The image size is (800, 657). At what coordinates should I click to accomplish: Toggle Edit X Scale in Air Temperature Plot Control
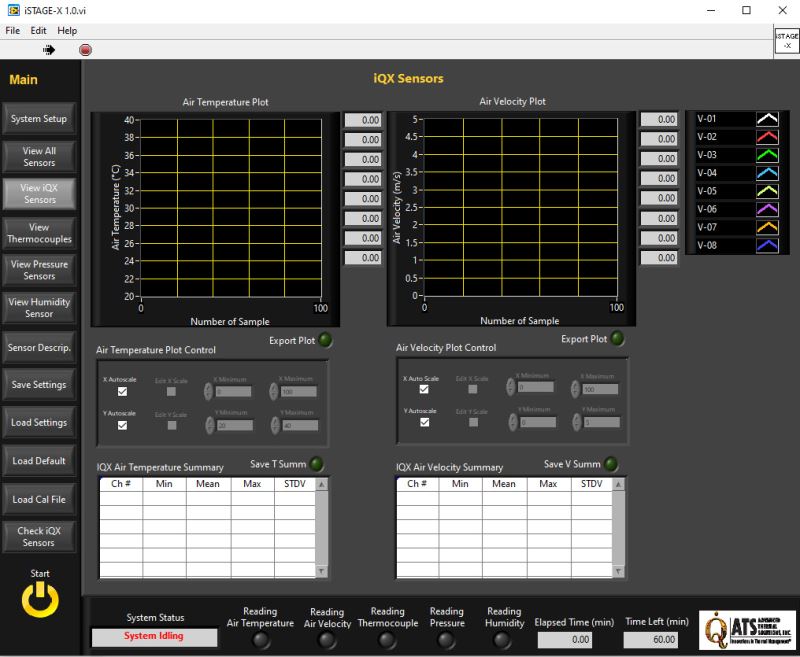click(x=171, y=391)
